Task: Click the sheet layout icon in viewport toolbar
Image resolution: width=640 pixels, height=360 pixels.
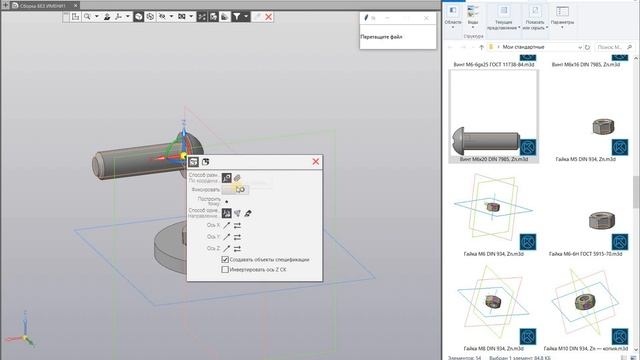Action: (x=76, y=17)
